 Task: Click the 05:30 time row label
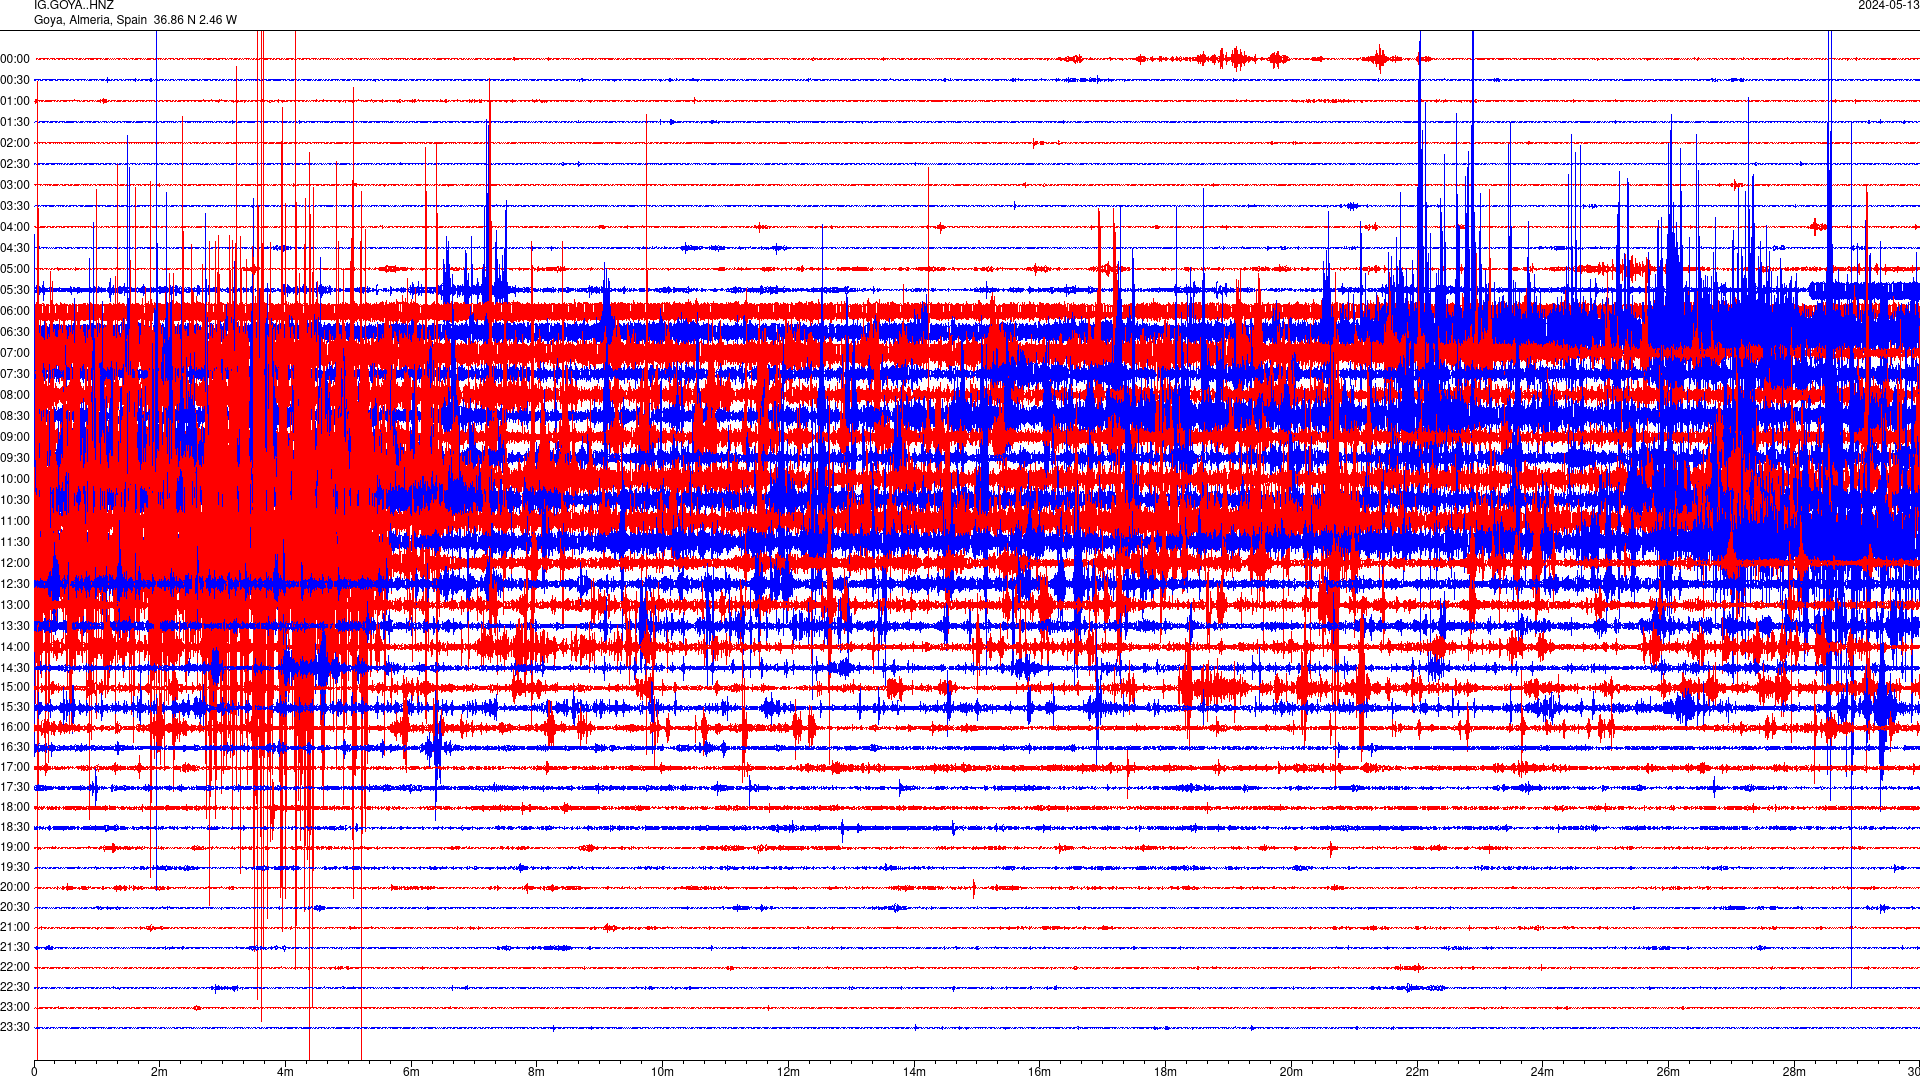pyautogui.click(x=15, y=290)
